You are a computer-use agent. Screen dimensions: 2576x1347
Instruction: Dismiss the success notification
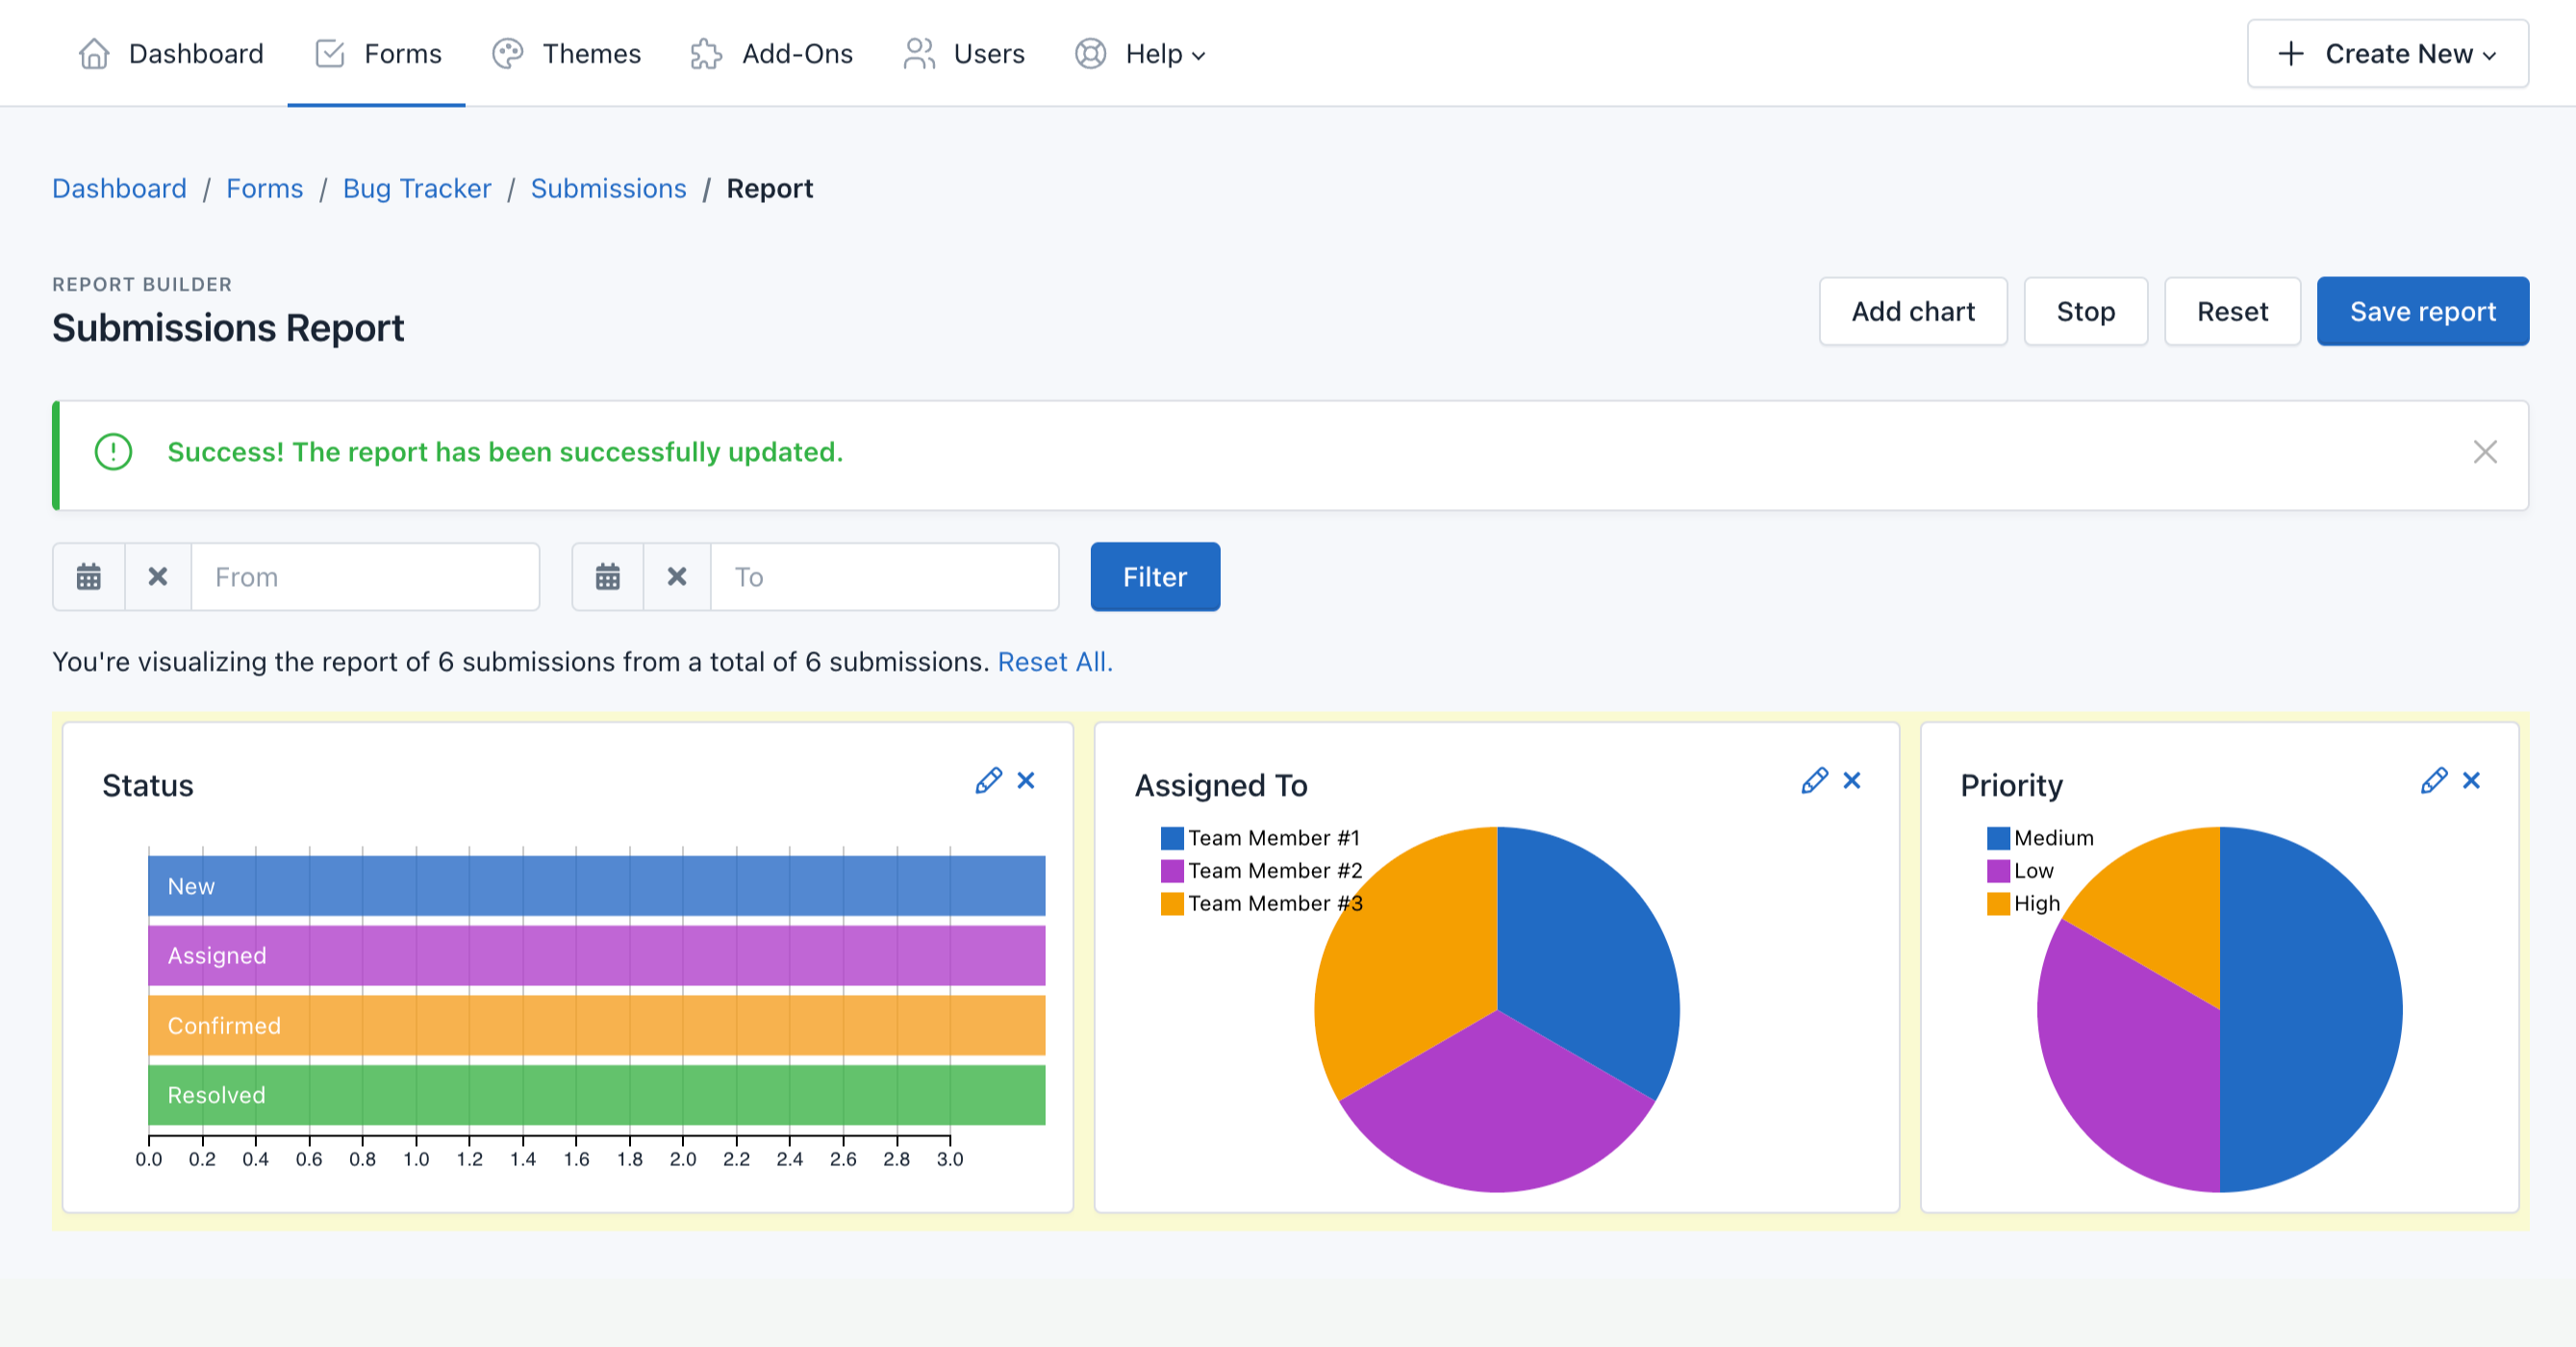tap(2485, 452)
